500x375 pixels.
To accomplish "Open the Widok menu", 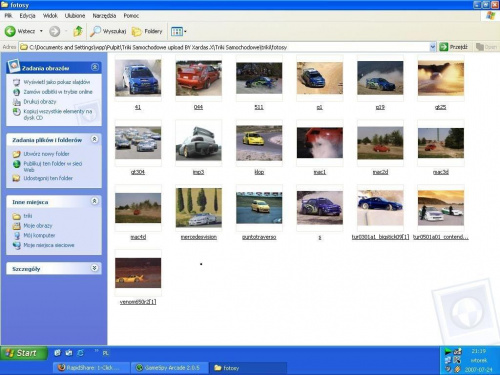I will click(x=50, y=16).
